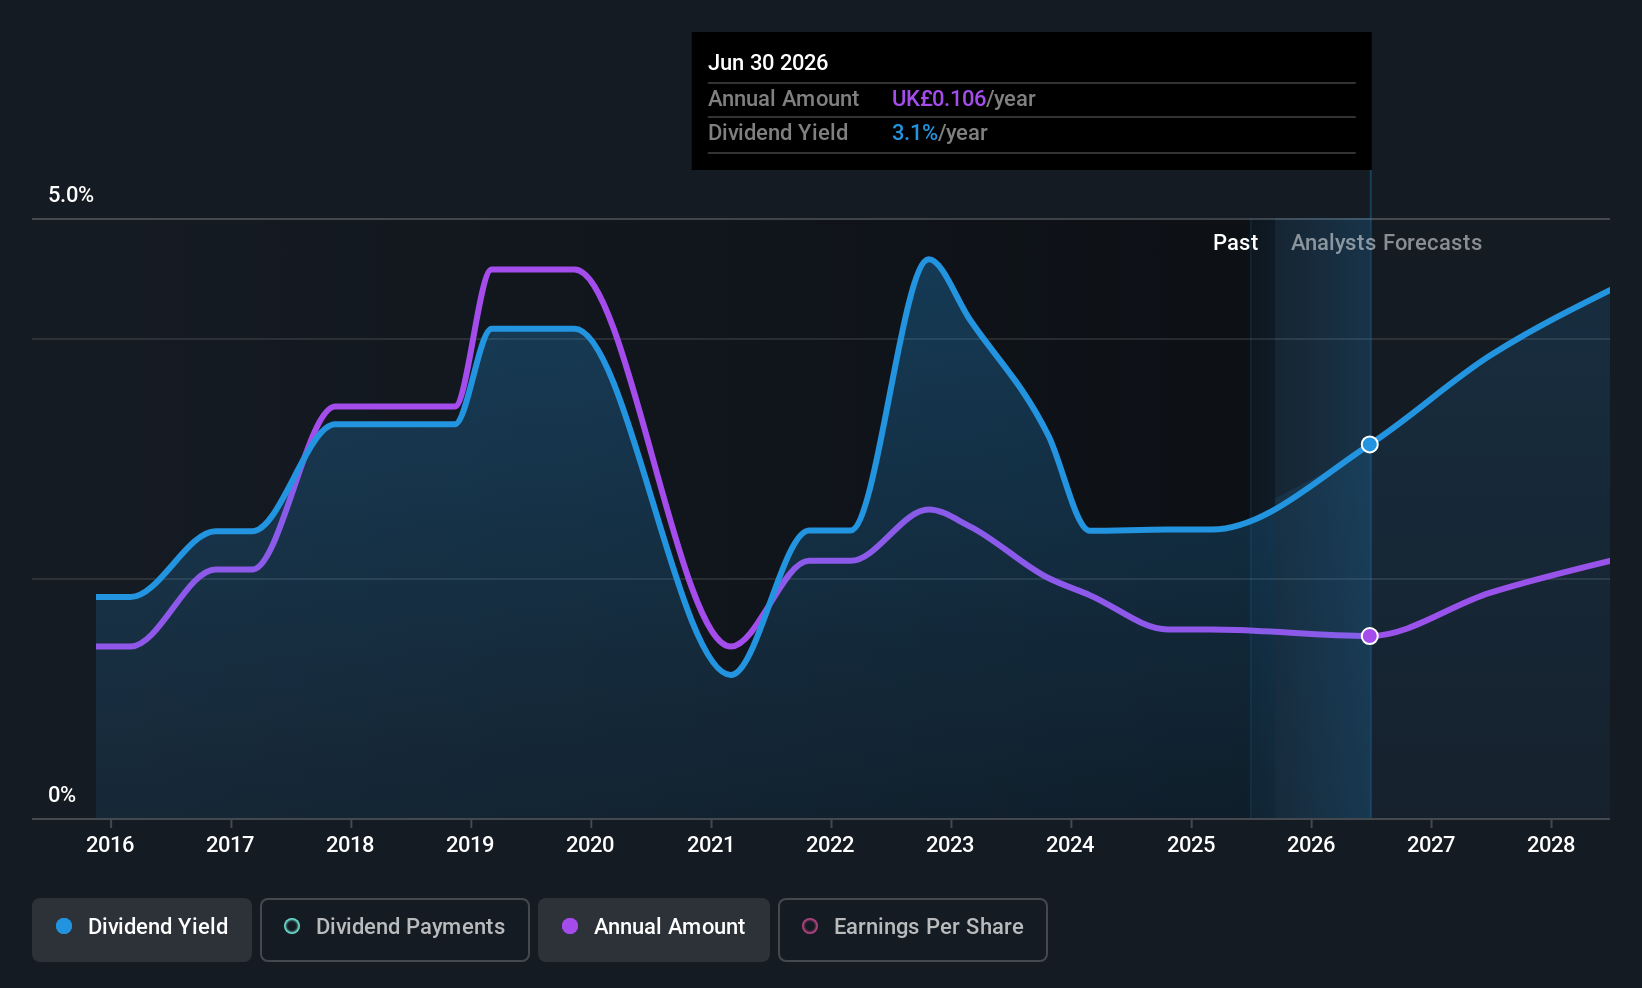Click the 2028 axis label
Viewport: 1642px width, 988px height.
point(1551,844)
